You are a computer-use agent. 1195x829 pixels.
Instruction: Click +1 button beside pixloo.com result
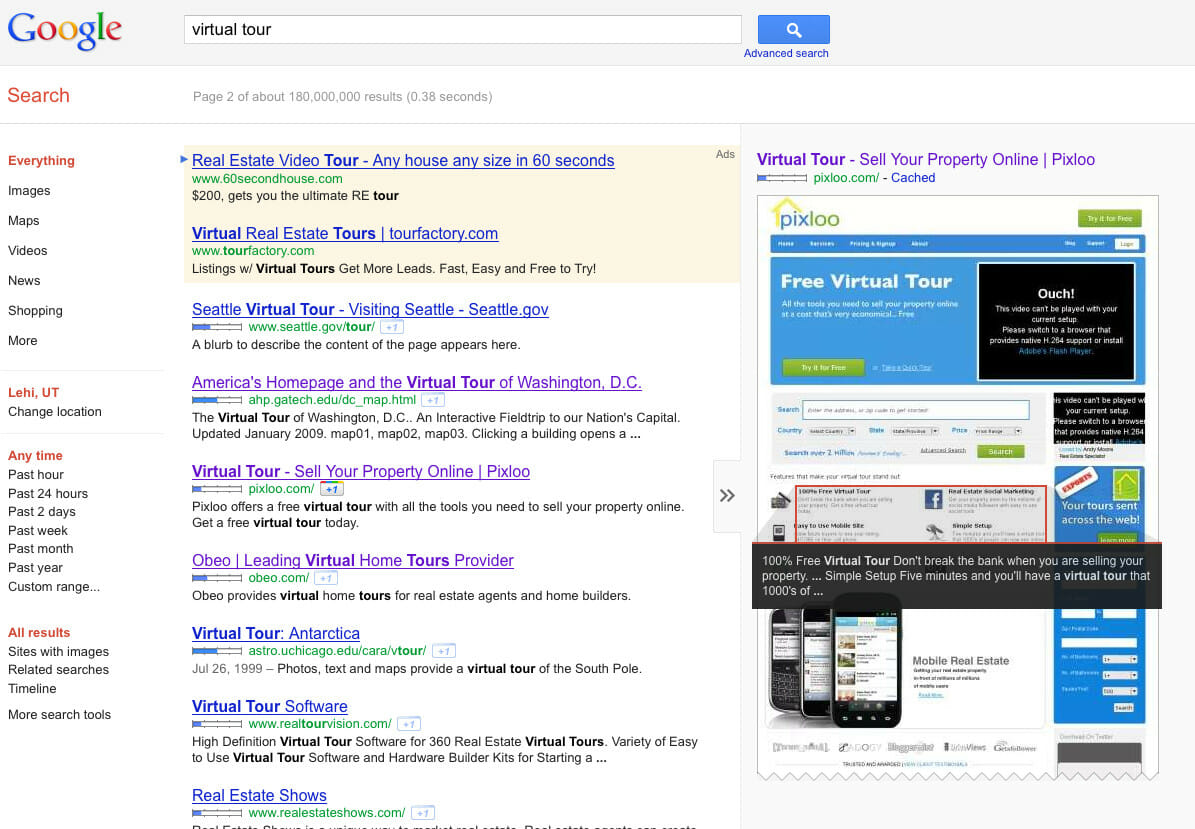332,489
